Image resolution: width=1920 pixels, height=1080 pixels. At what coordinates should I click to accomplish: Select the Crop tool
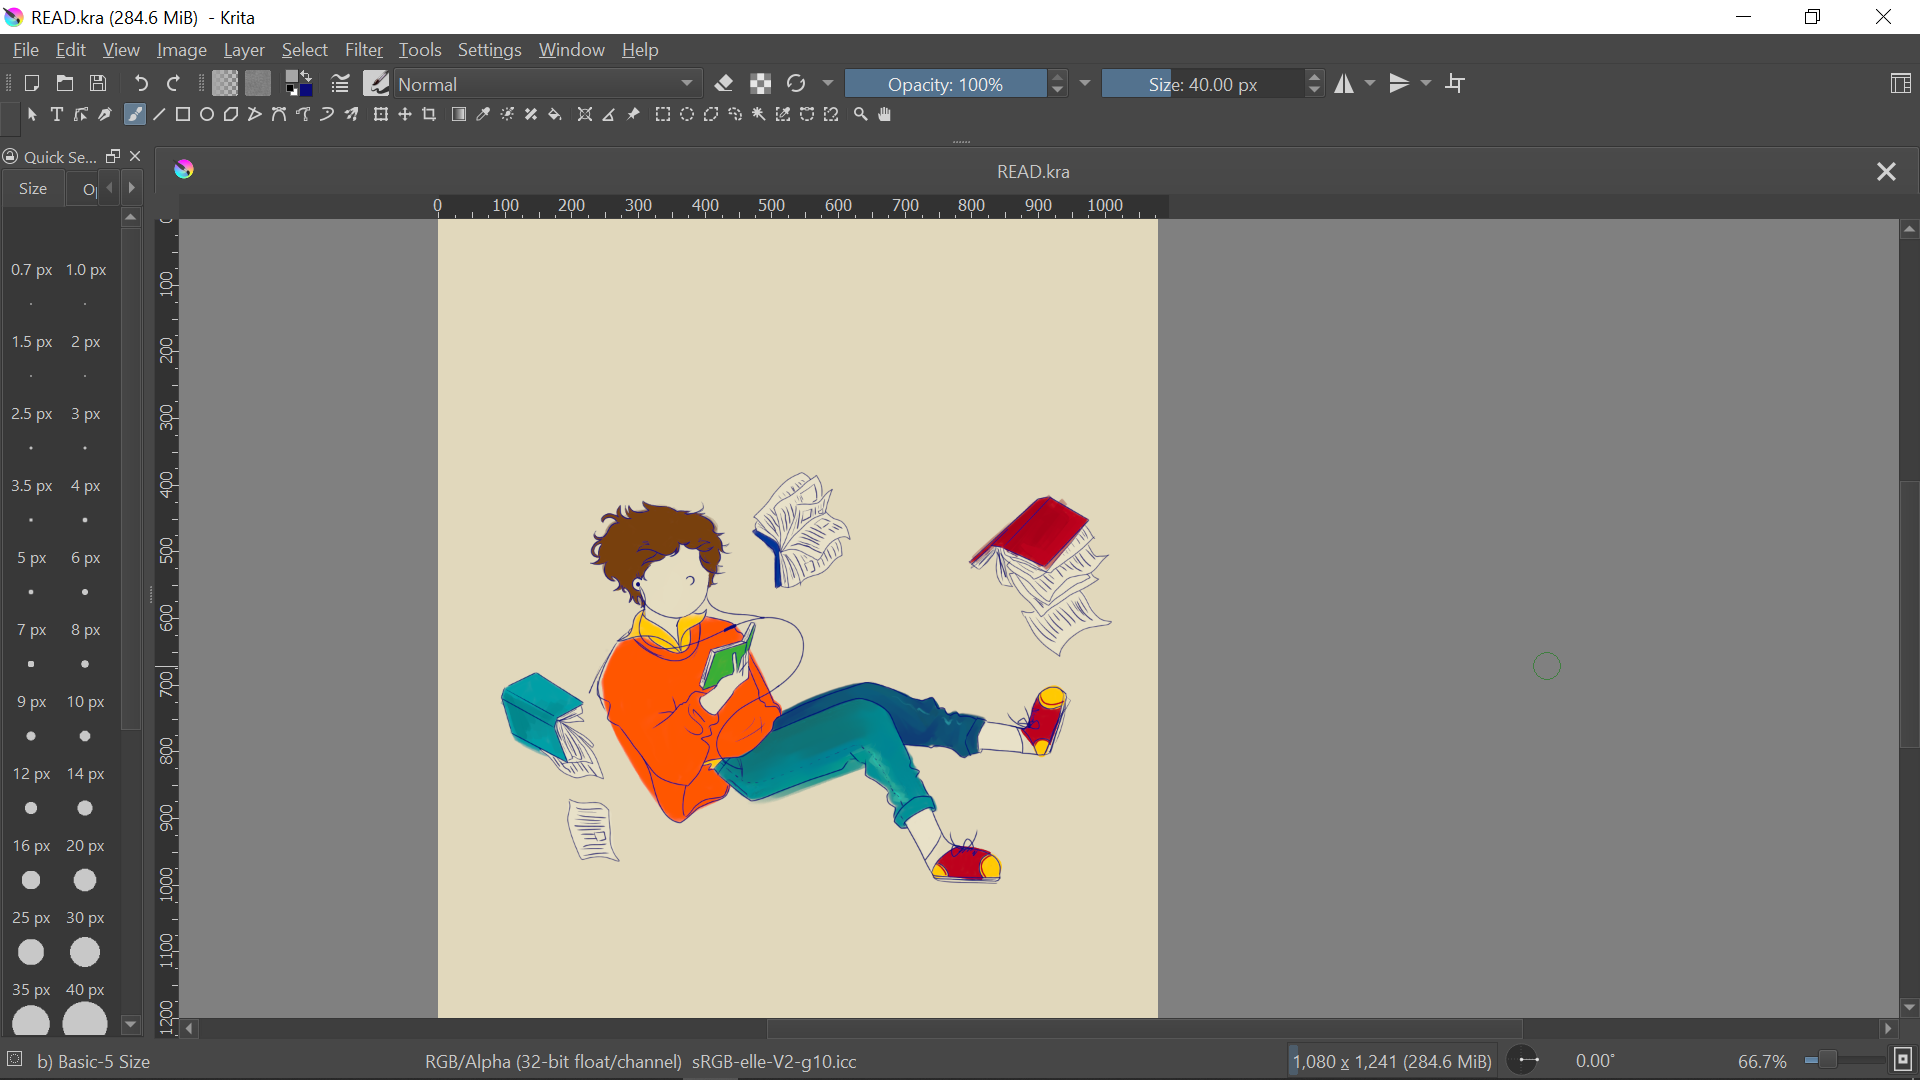click(430, 115)
